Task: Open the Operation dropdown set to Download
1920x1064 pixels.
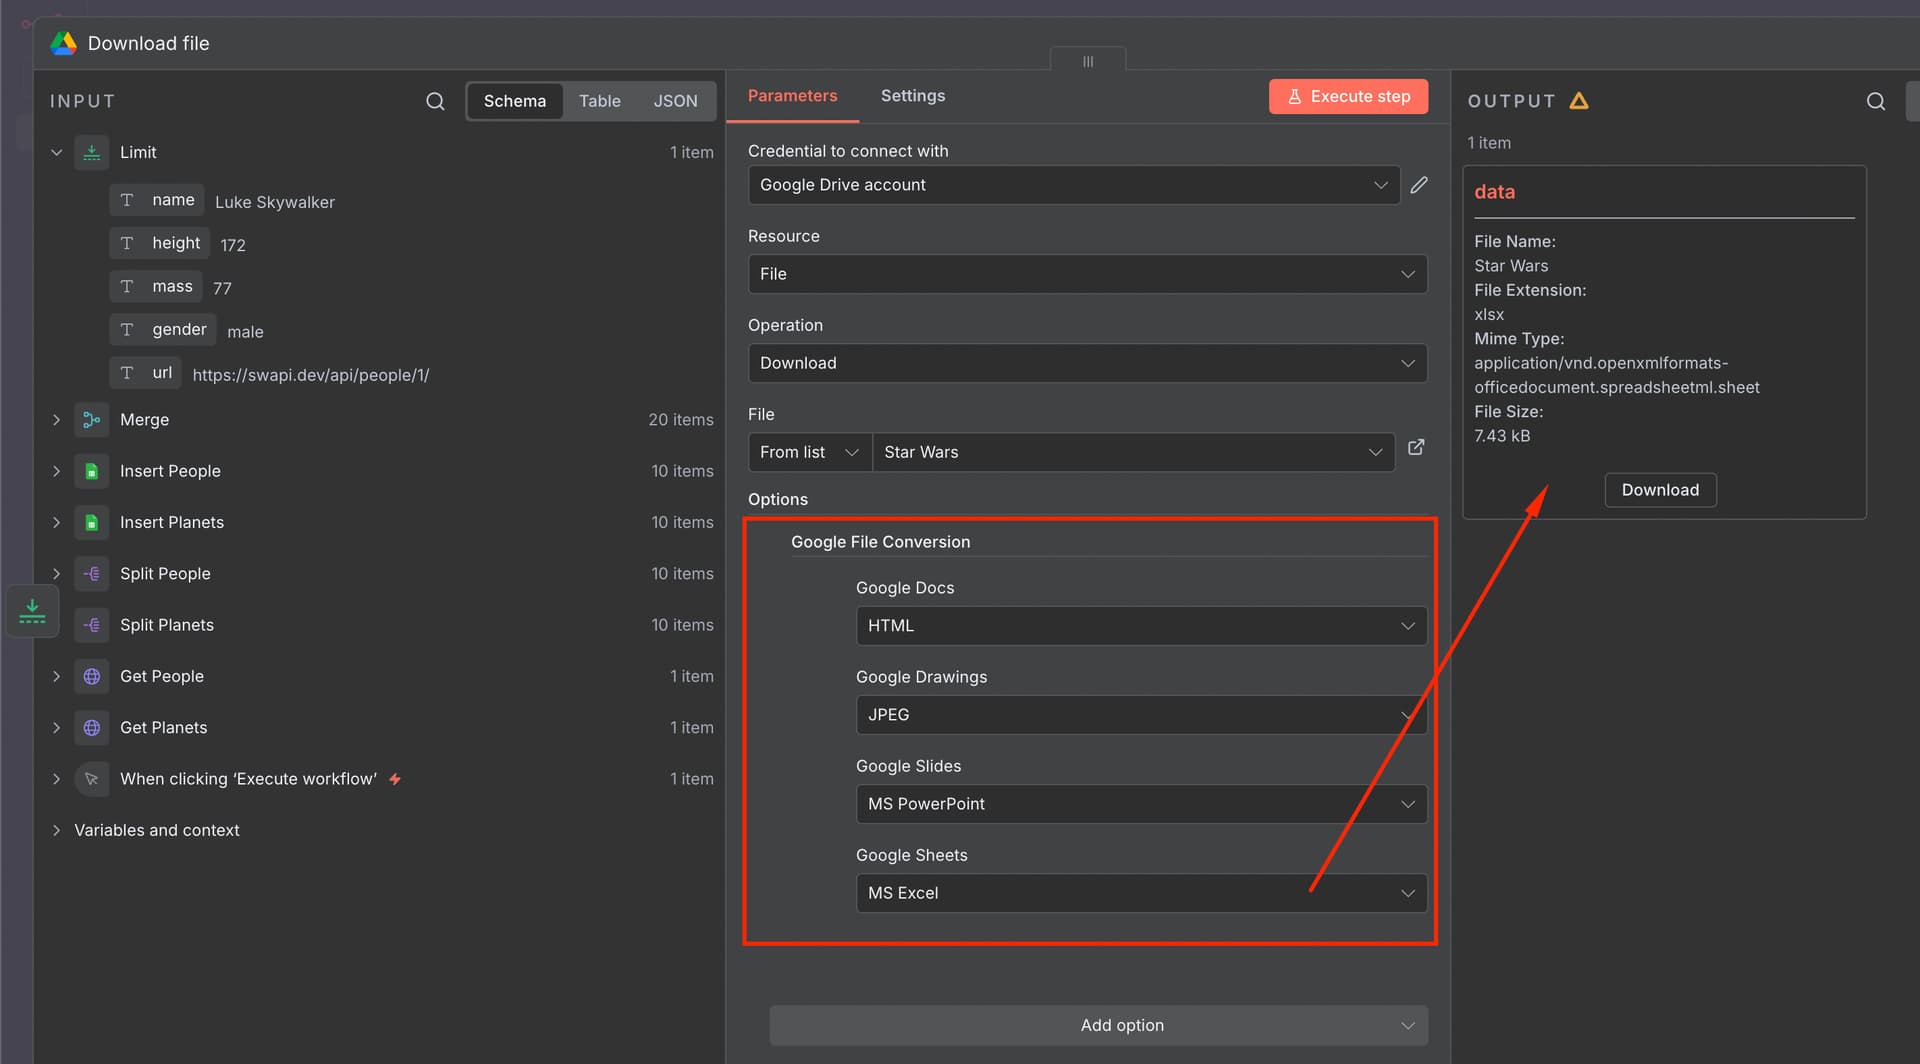Action: 1087,363
